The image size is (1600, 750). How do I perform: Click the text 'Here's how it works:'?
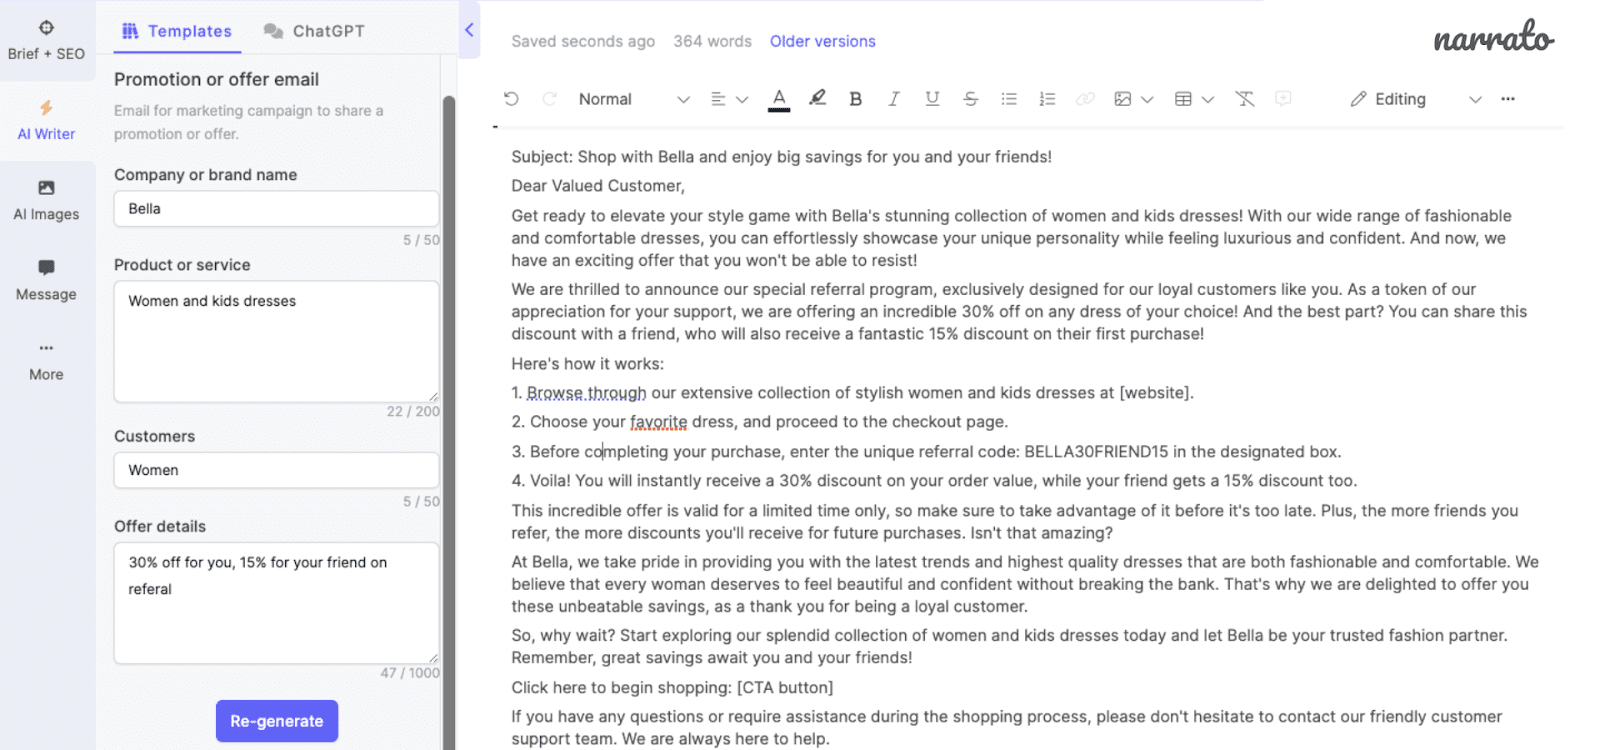pos(587,364)
